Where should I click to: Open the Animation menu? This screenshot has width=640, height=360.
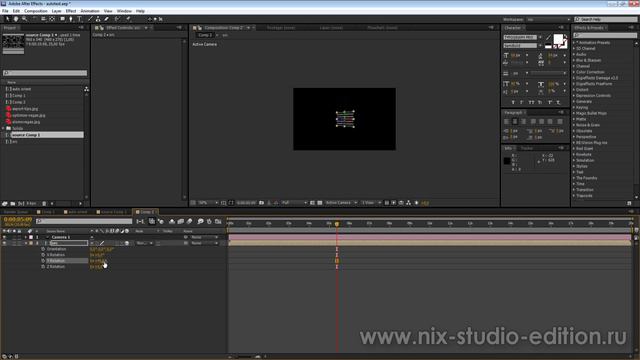(90, 11)
